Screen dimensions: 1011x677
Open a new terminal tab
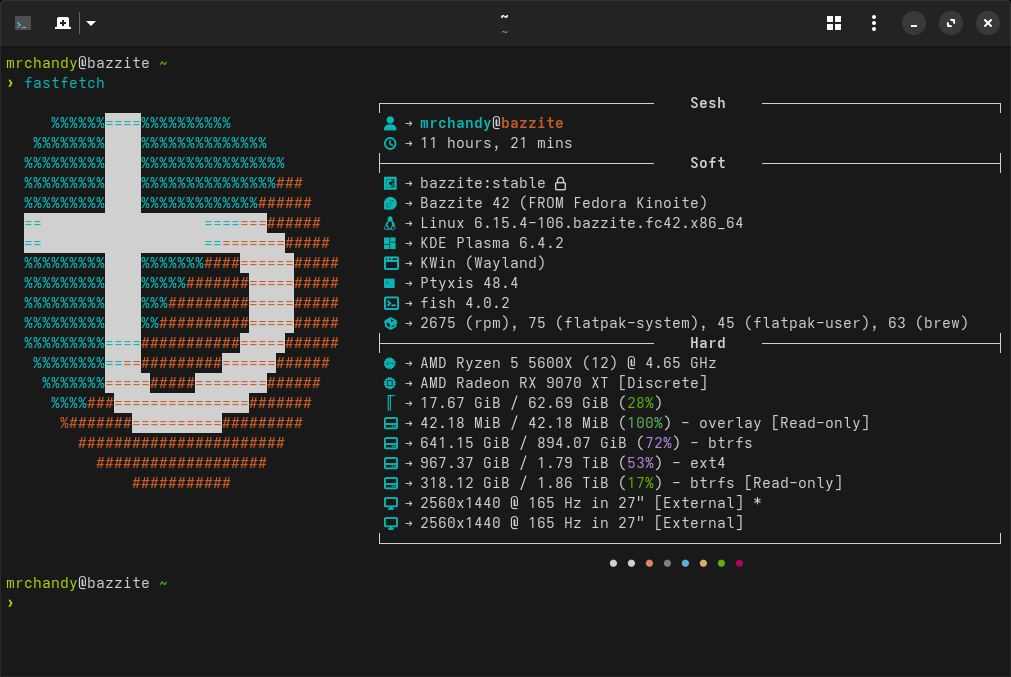(x=63, y=23)
